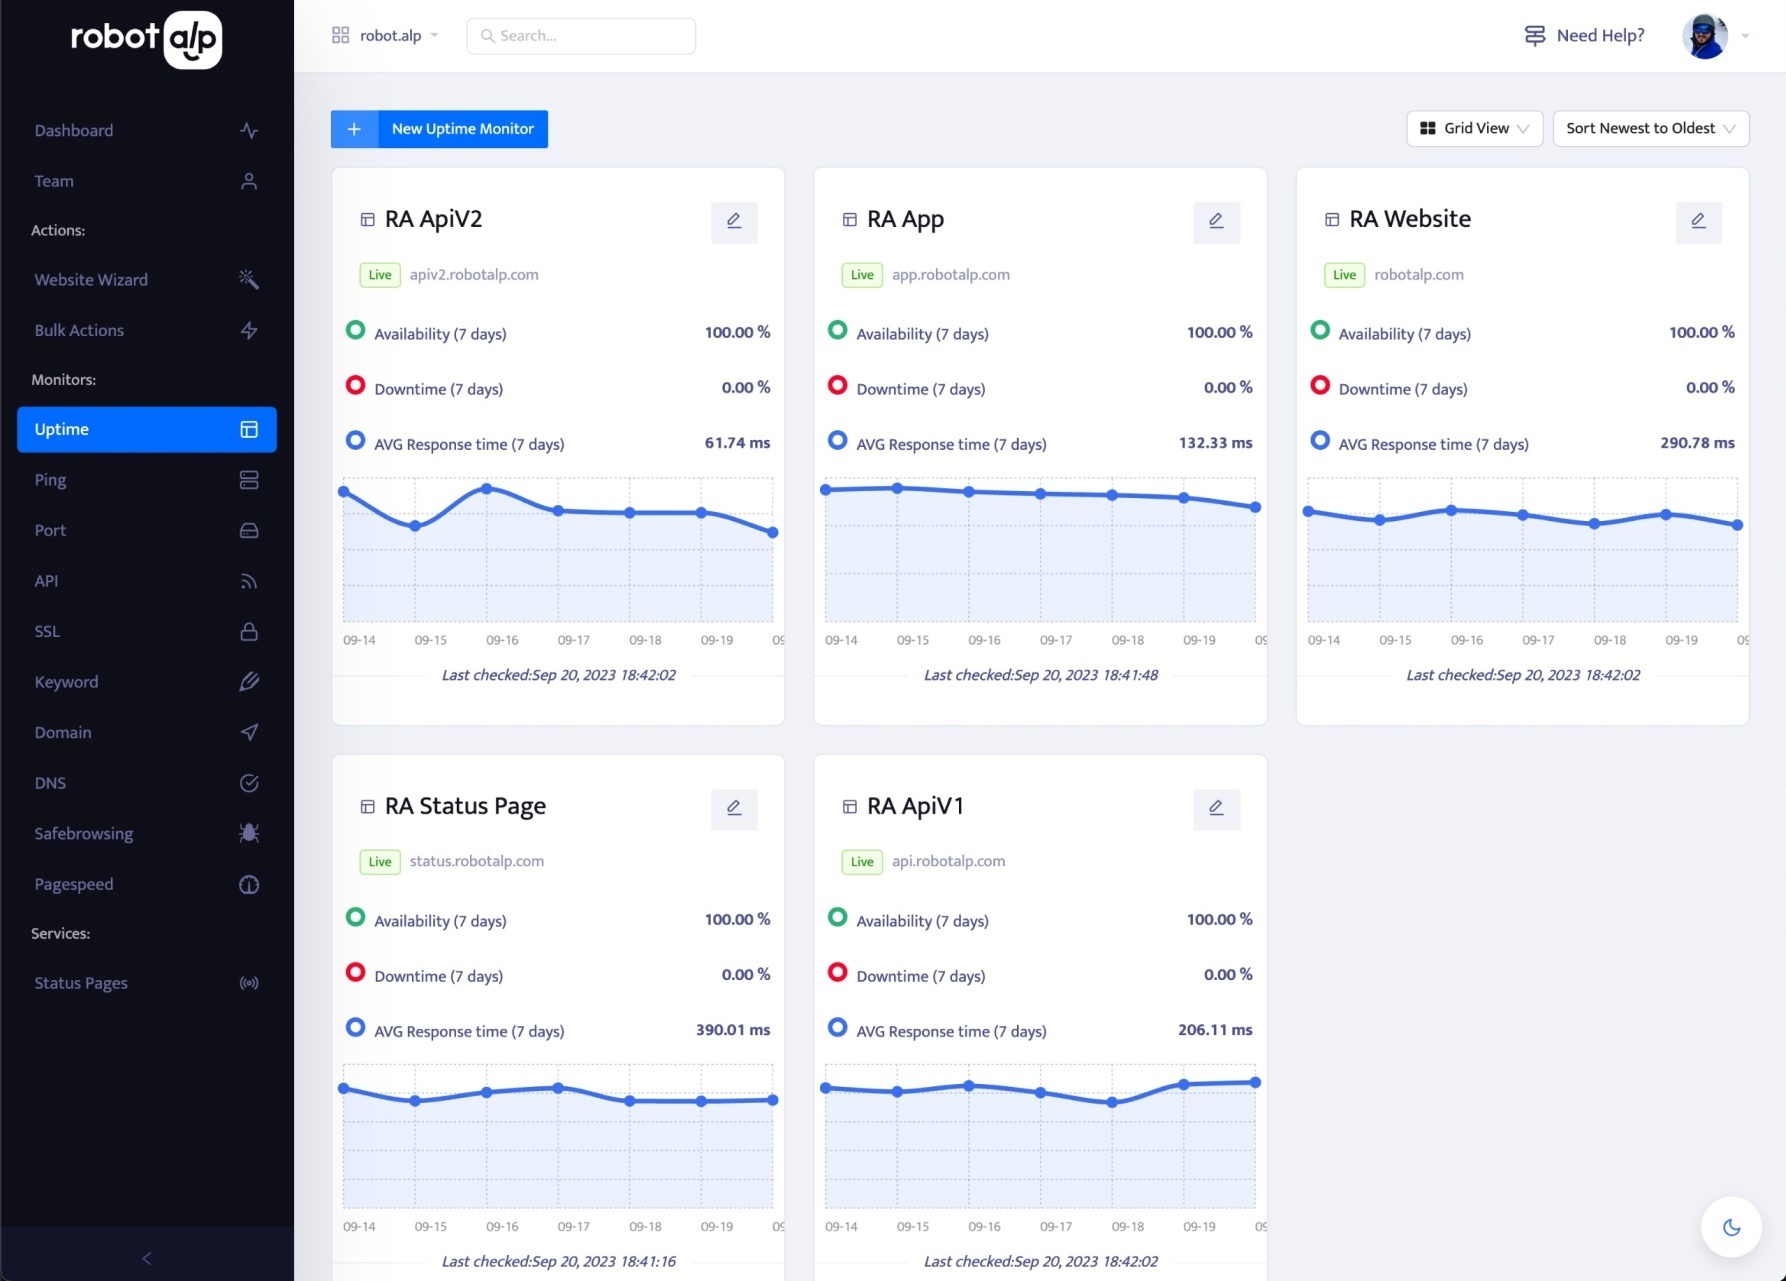Open status.robotalp.com link
Viewport: 1786px width, 1281px height.
477,861
